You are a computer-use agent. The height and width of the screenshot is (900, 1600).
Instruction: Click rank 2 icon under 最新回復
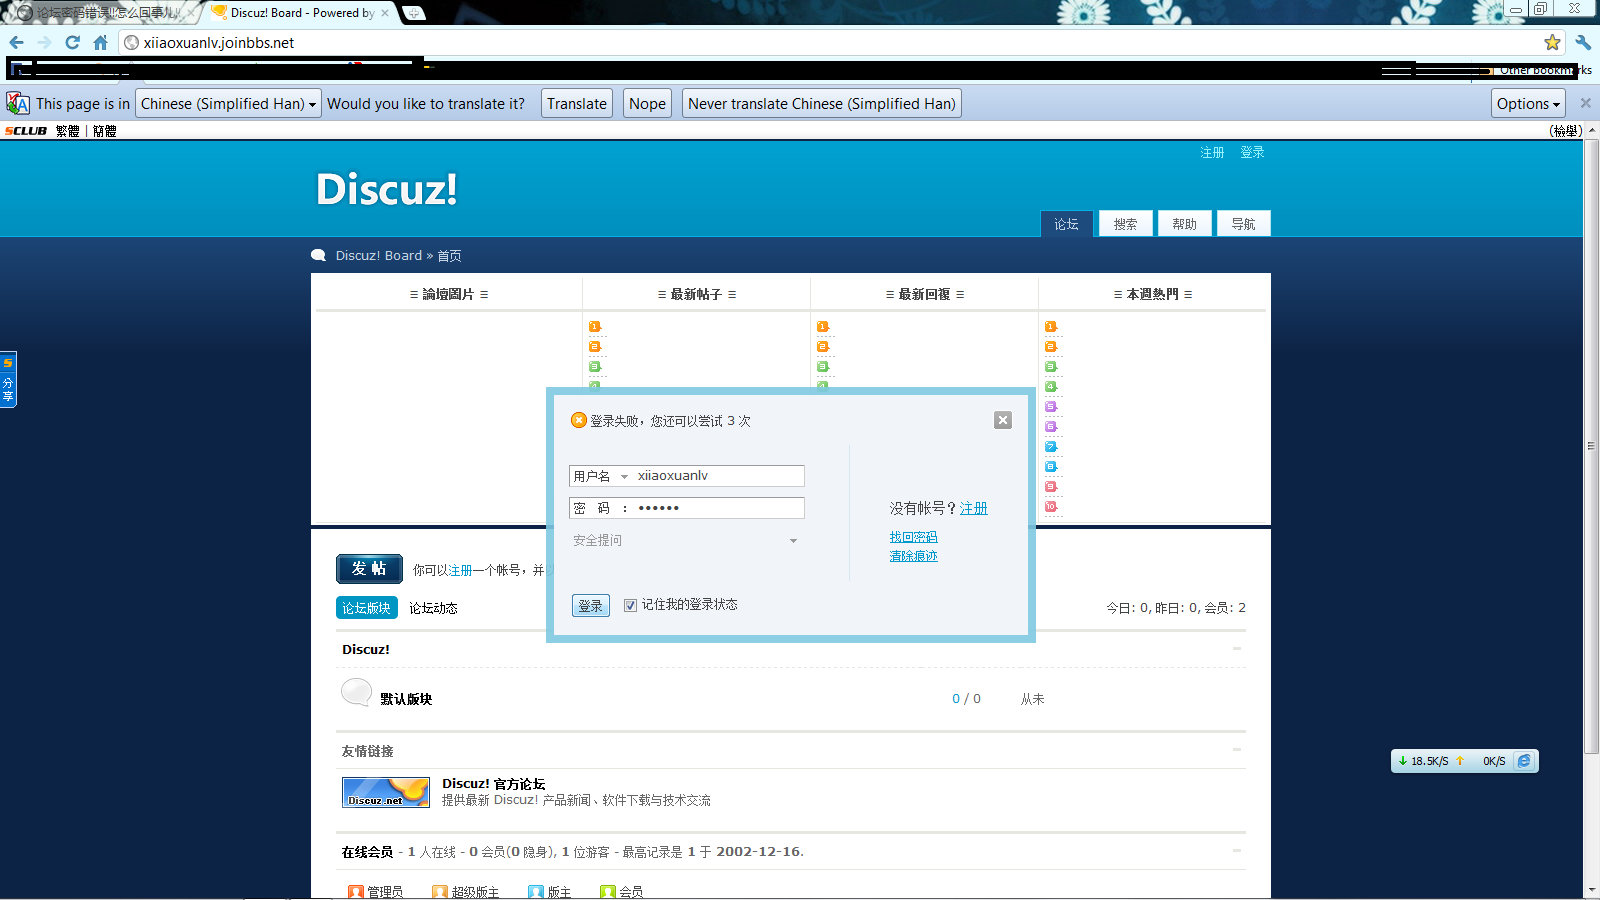(823, 347)
